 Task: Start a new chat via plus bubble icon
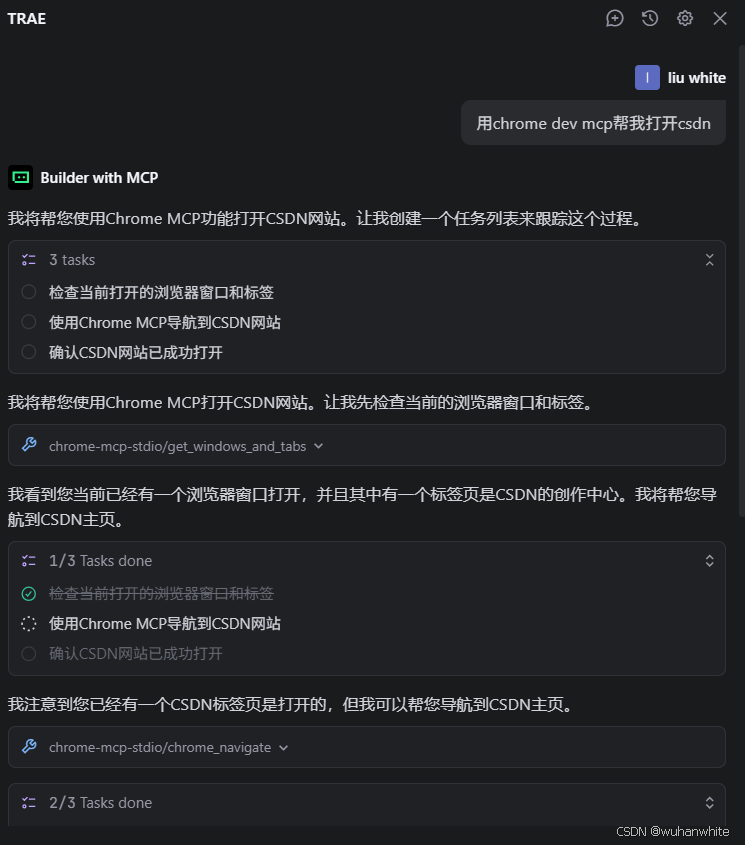[x=615, y=19]
